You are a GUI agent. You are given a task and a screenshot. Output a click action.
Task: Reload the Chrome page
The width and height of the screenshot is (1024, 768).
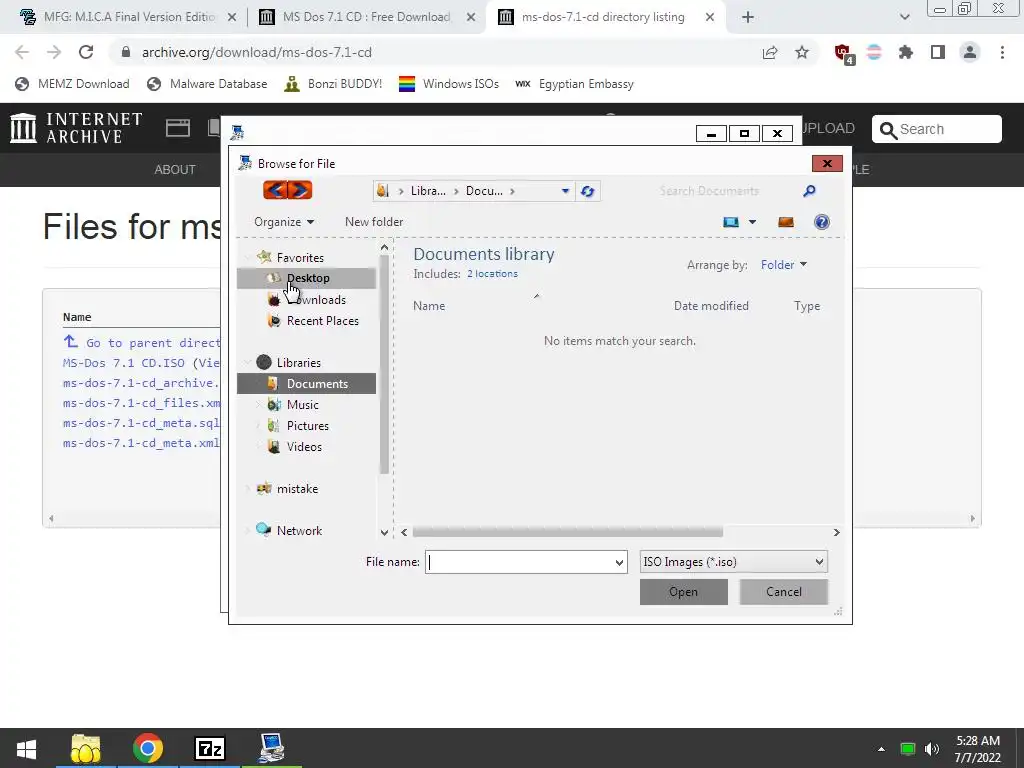[x=86, y=52]
